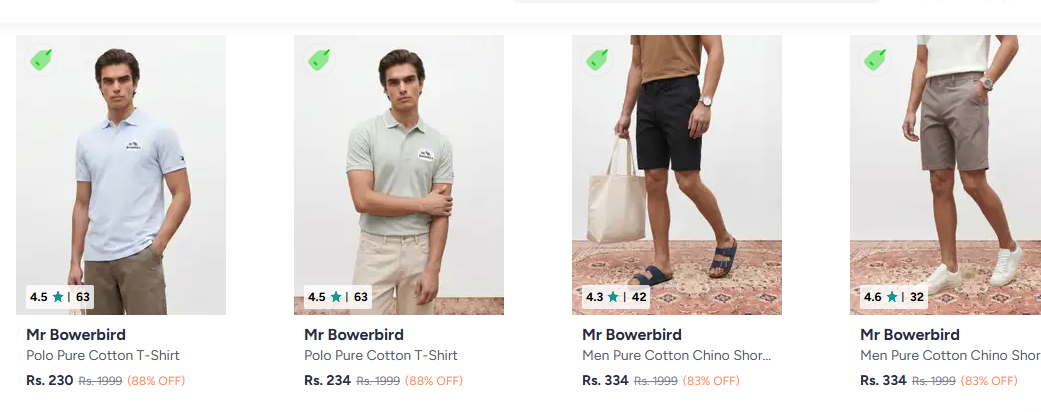Screen dimensions: 1041x412
Task: Click green tag icon on grey shorts product
Action: click(875, 60)
